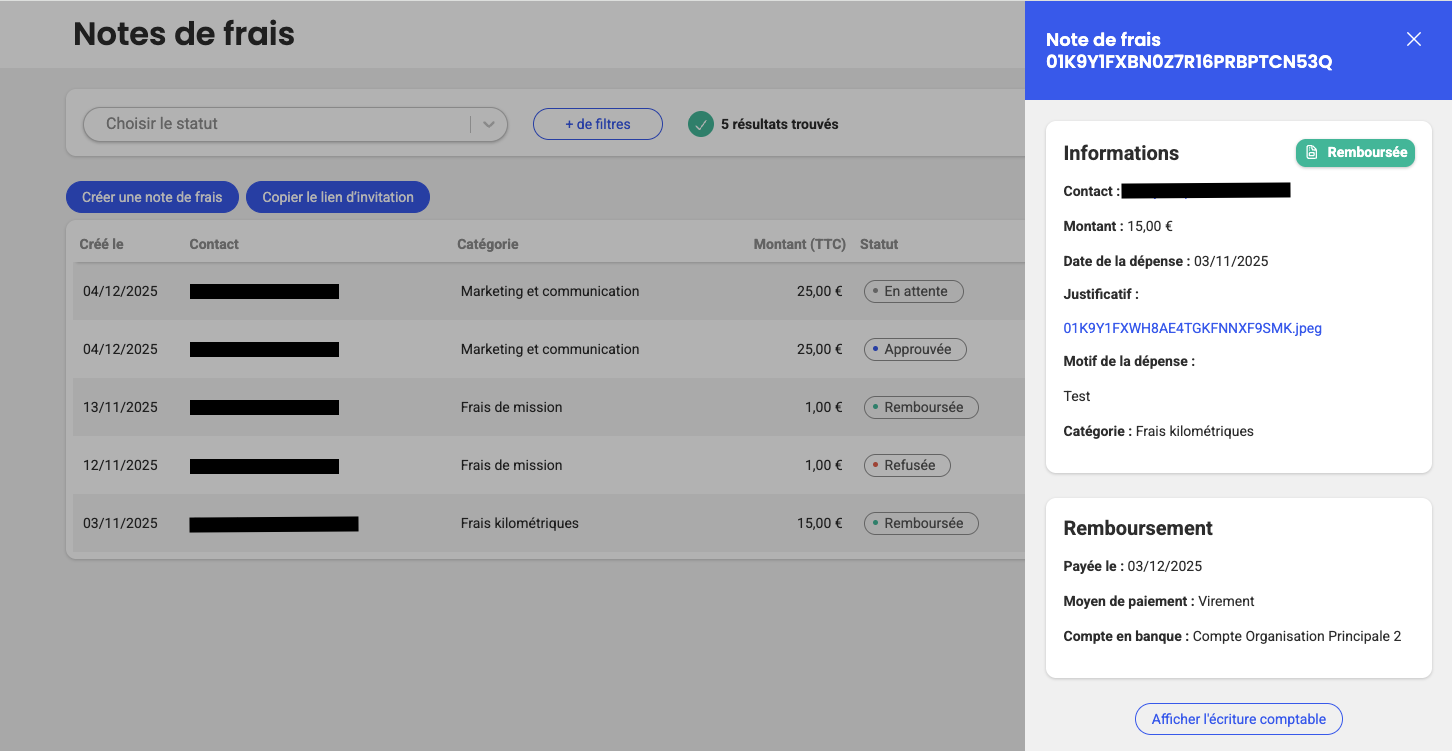
Task: Open the + de filtres button
Action: (597, 124)
